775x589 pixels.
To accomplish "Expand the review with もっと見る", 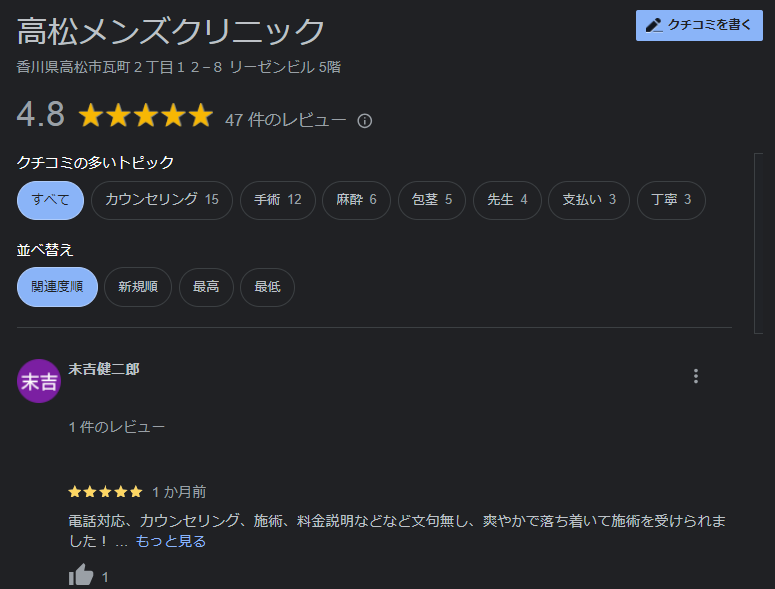I will (x=171, y=542).
